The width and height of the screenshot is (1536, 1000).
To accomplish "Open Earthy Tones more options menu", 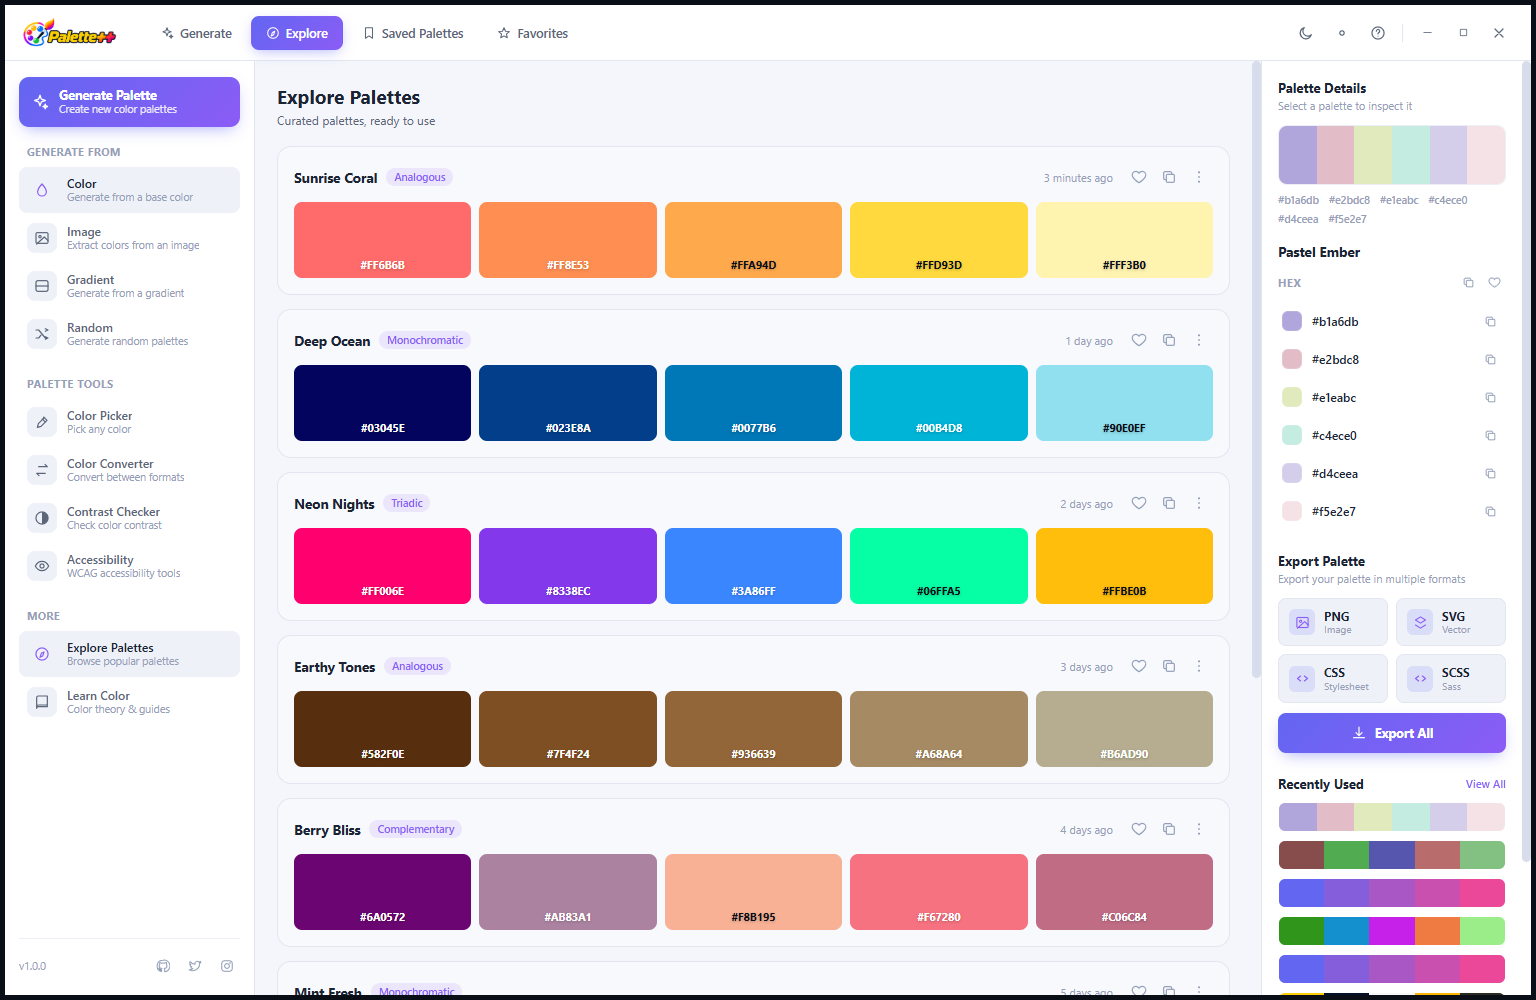I will point(1198,666).
